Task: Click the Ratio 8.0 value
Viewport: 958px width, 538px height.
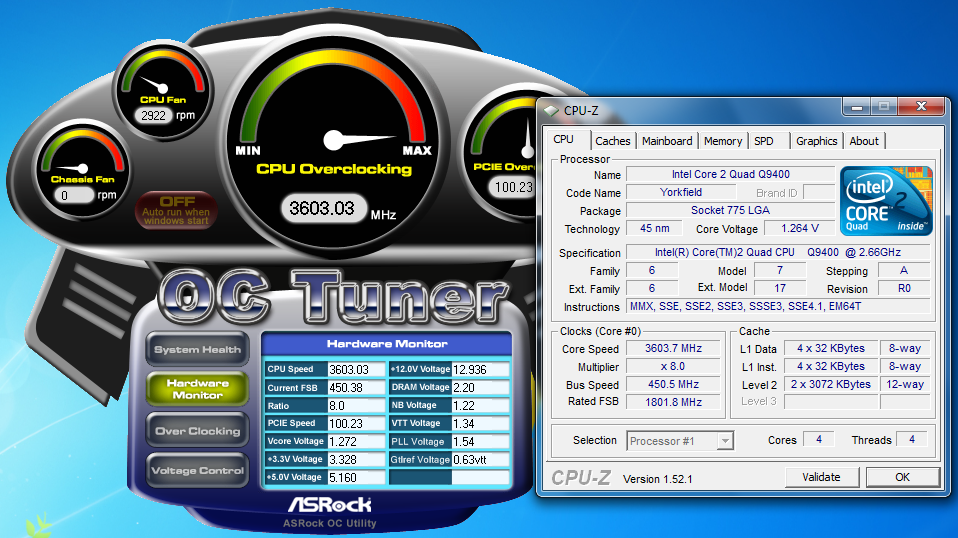Action: coord(356,405)
